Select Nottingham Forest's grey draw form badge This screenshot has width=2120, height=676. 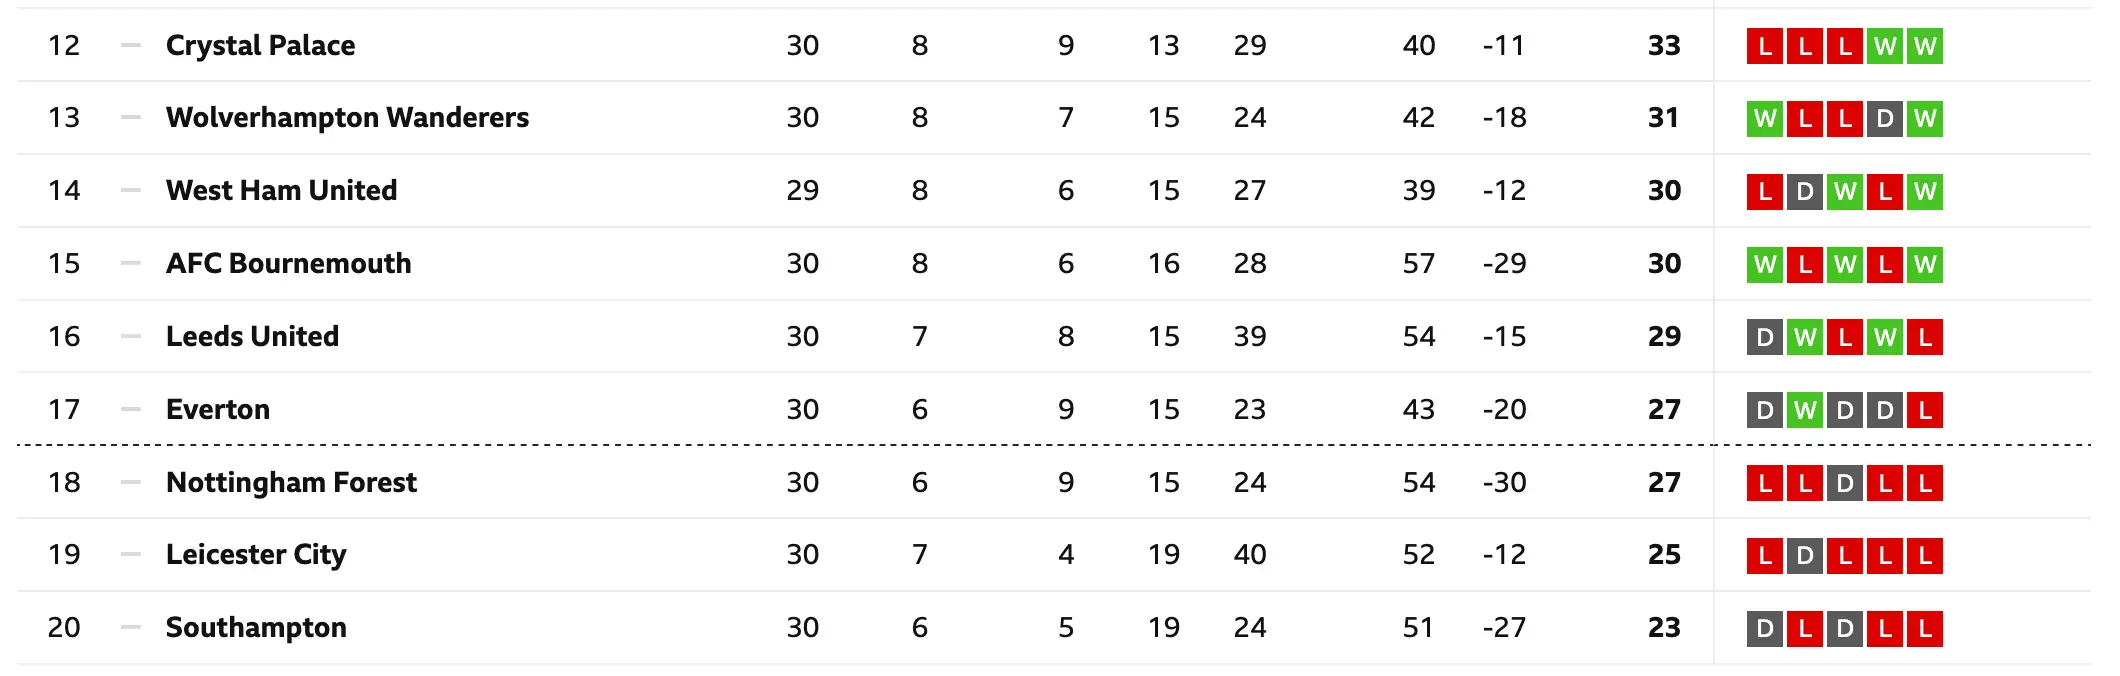(1844, 484)
